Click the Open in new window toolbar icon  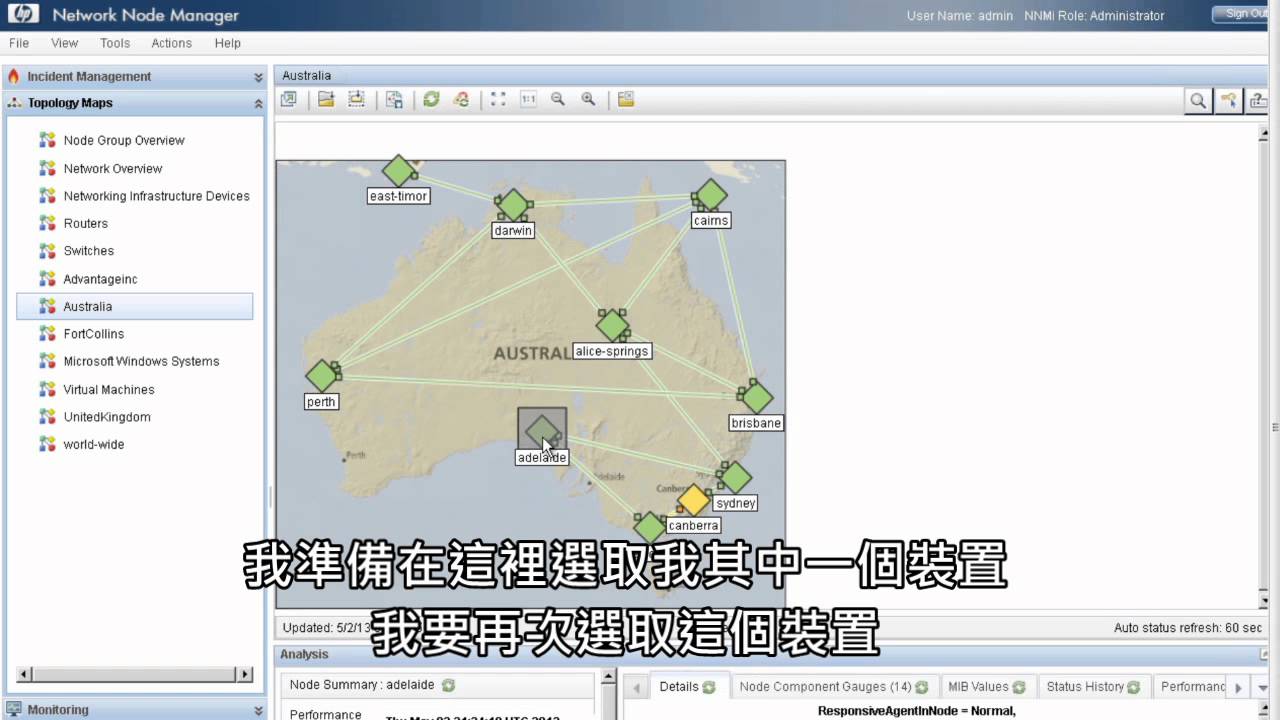(289, 99)
